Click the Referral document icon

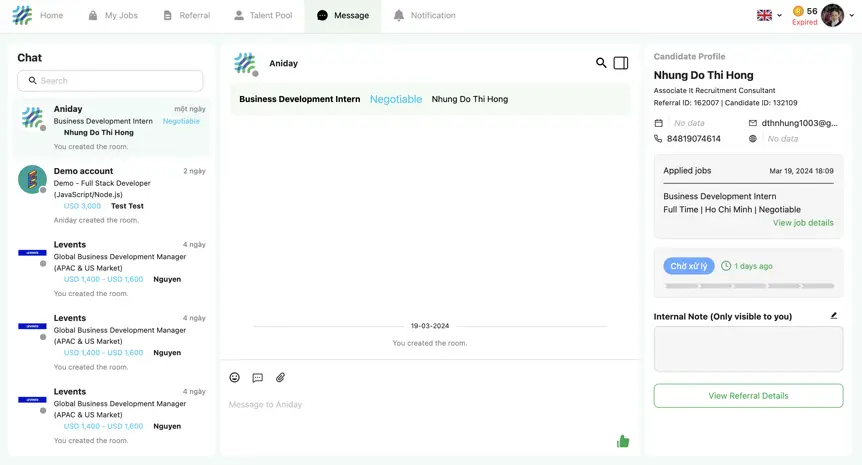pos(168,15)
